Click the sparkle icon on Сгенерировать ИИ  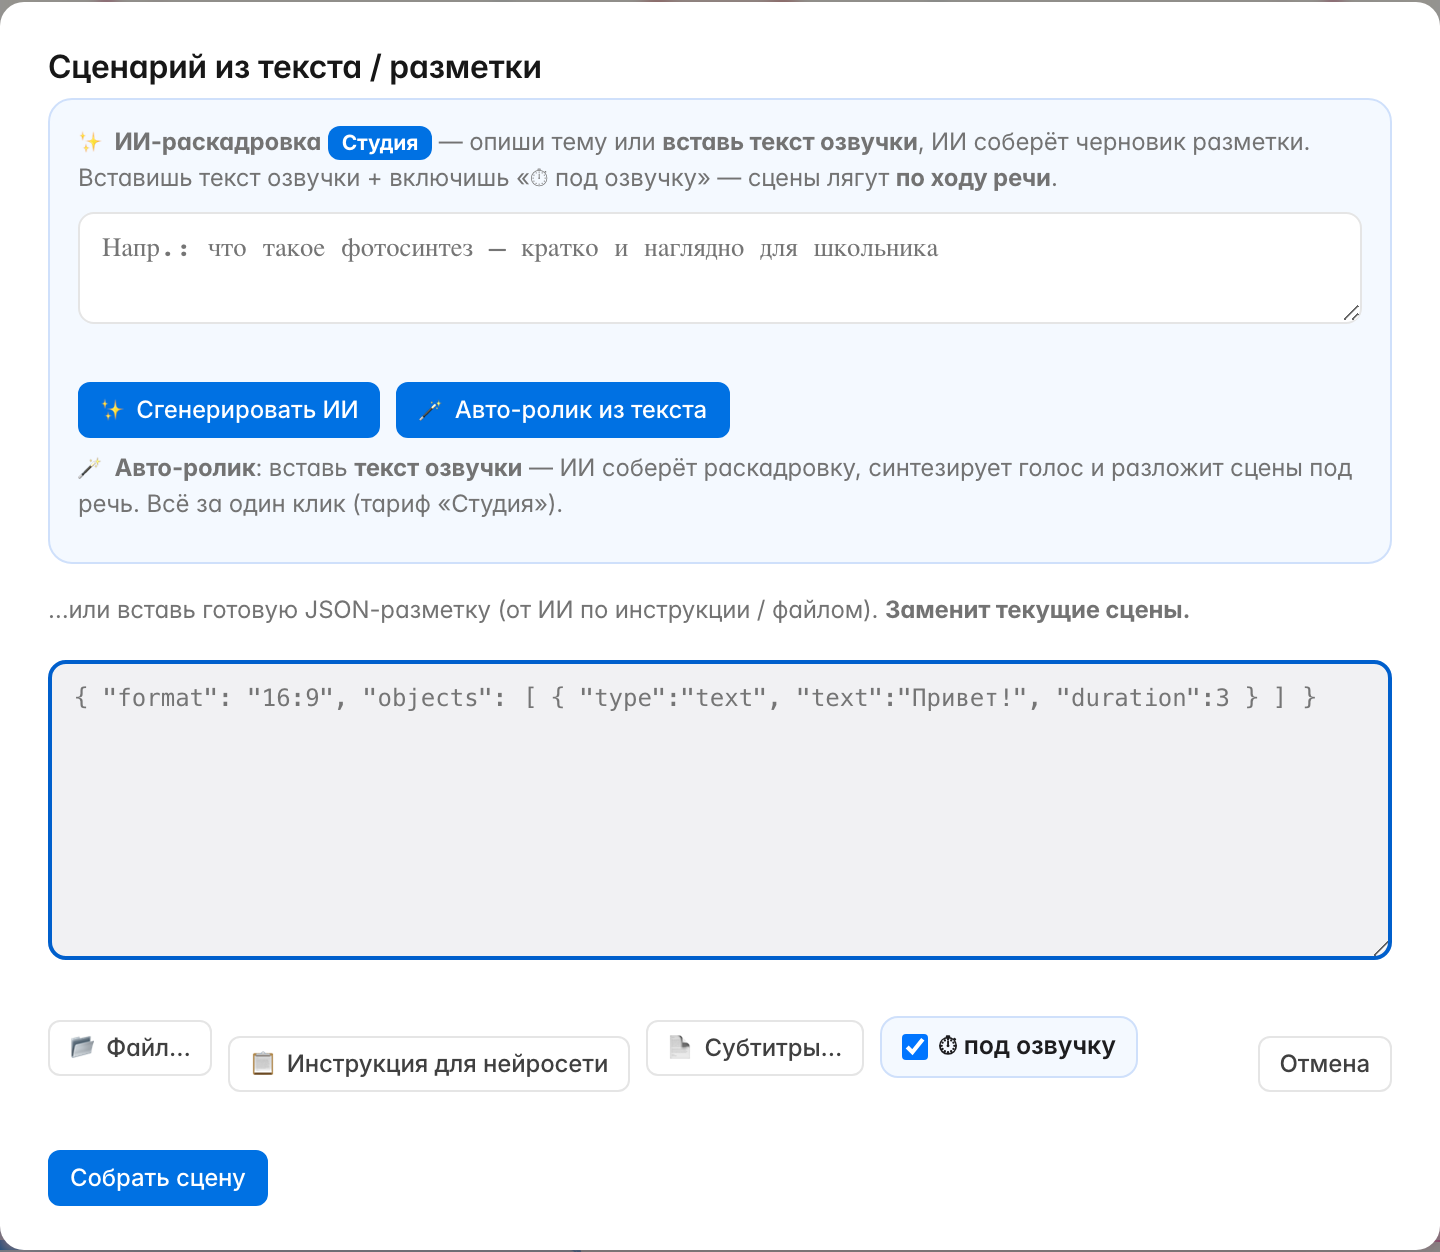112,410
